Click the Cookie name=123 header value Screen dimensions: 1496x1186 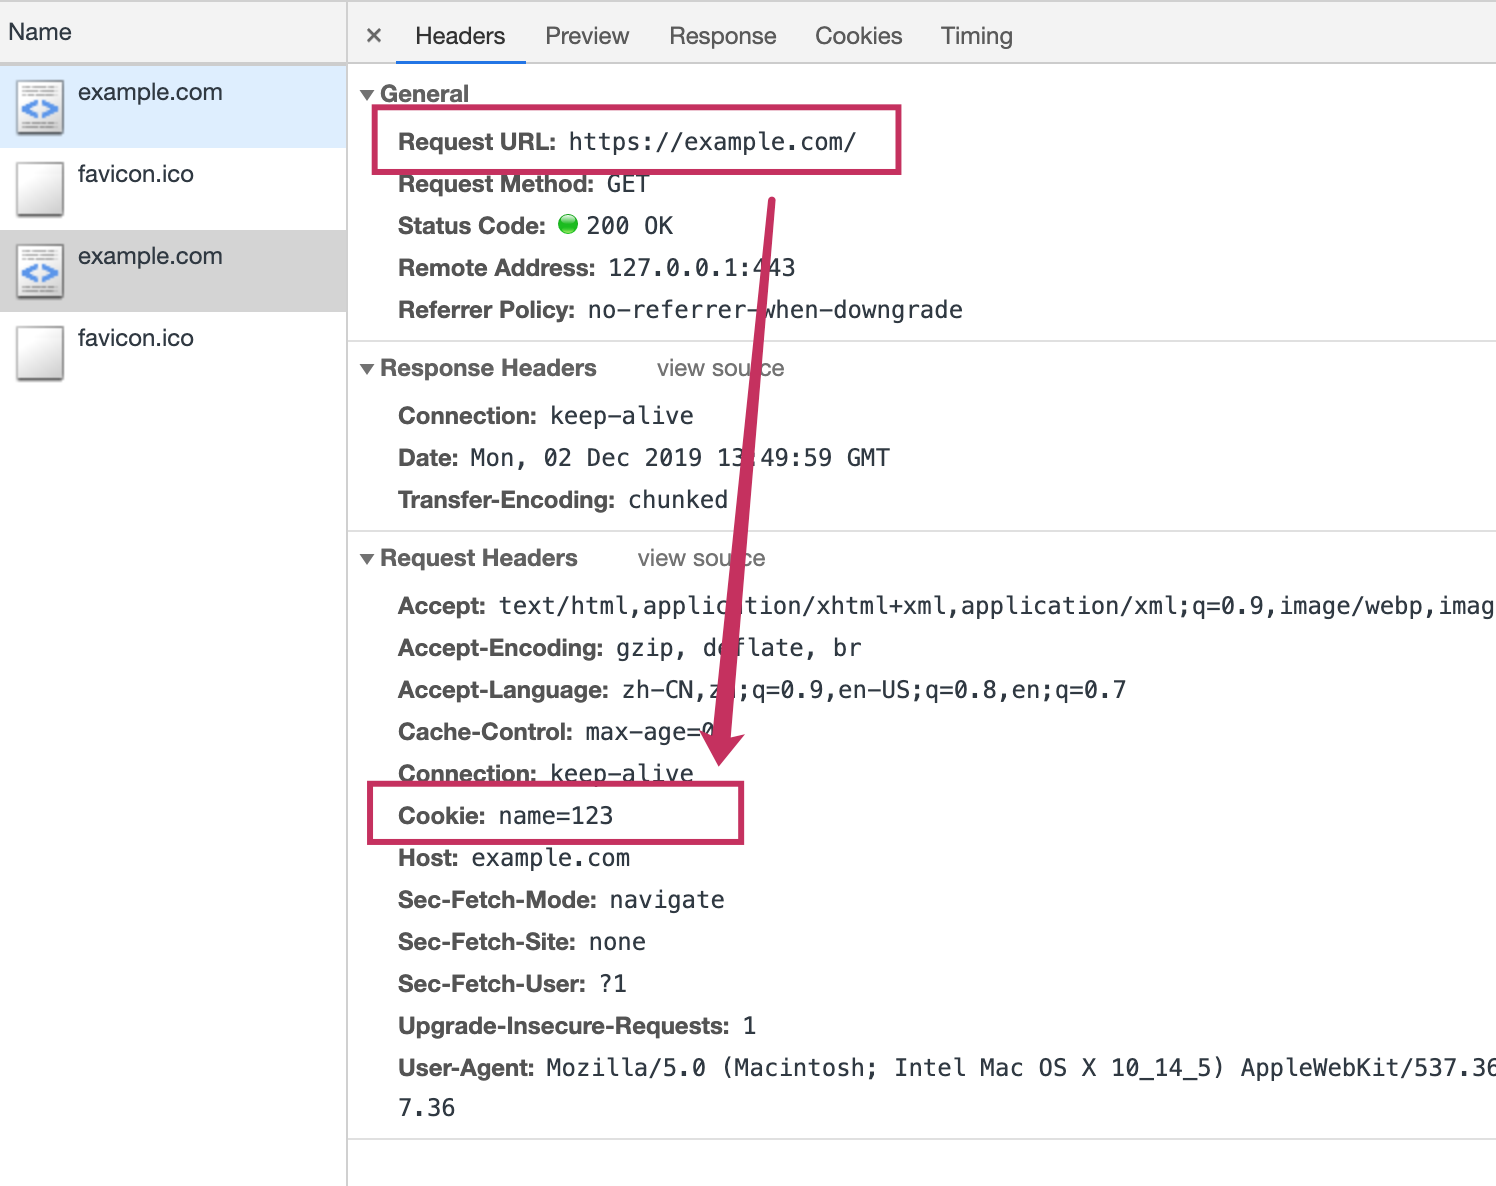(556, 816)
